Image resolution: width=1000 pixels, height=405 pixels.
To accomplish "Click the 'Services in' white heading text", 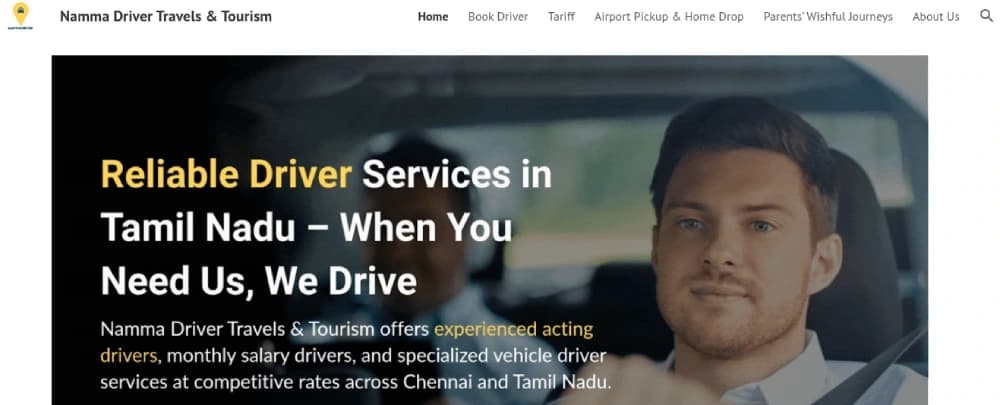I will (x=457, y=174).
